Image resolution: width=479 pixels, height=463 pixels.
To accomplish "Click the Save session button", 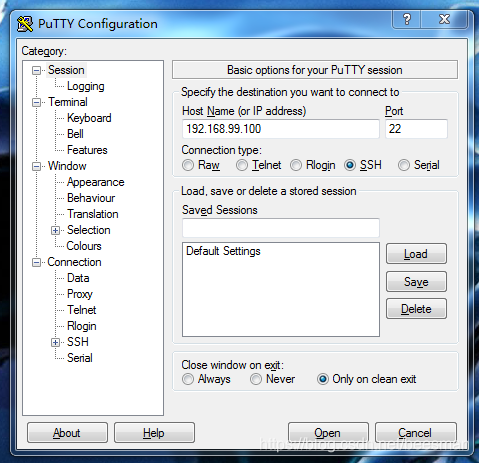I will tap(416, 282).
